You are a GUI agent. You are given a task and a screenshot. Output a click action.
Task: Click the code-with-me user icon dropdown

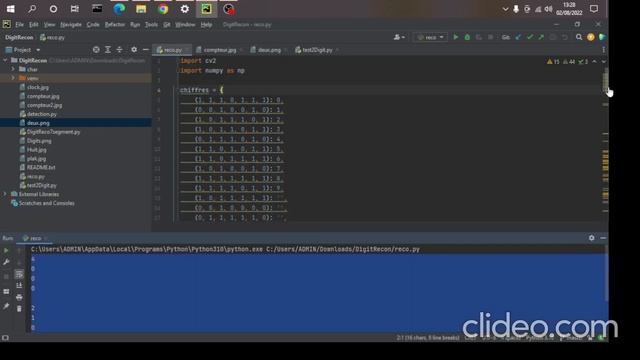click(399, 37)
